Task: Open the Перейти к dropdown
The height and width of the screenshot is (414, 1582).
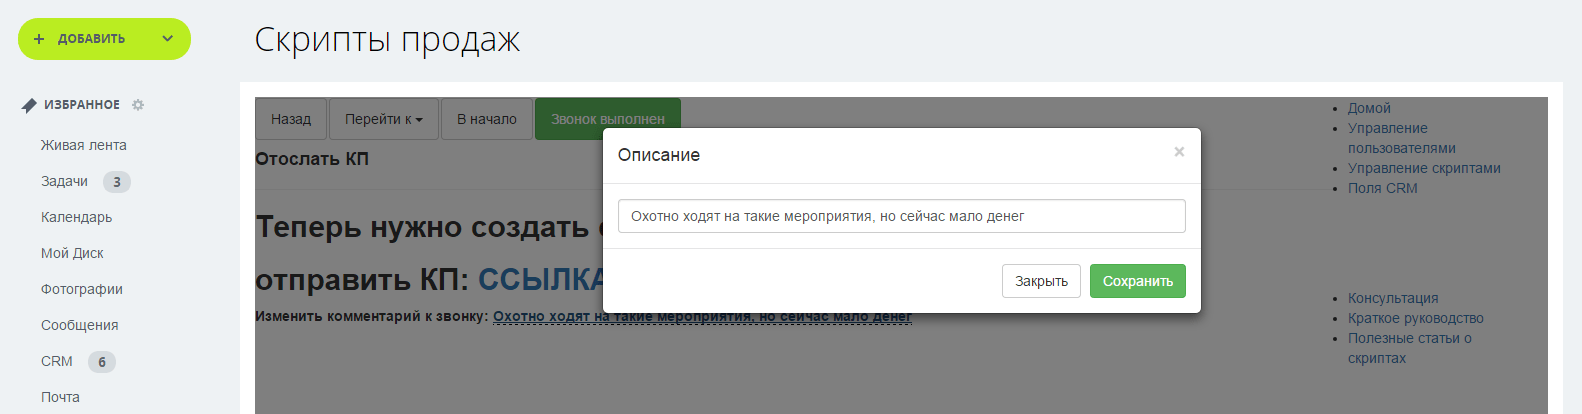Action: pos(384,119)
